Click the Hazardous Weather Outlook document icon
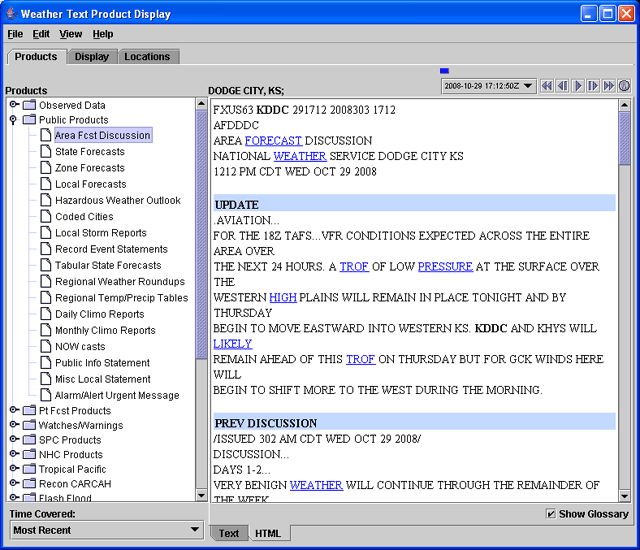 (45, 200)
